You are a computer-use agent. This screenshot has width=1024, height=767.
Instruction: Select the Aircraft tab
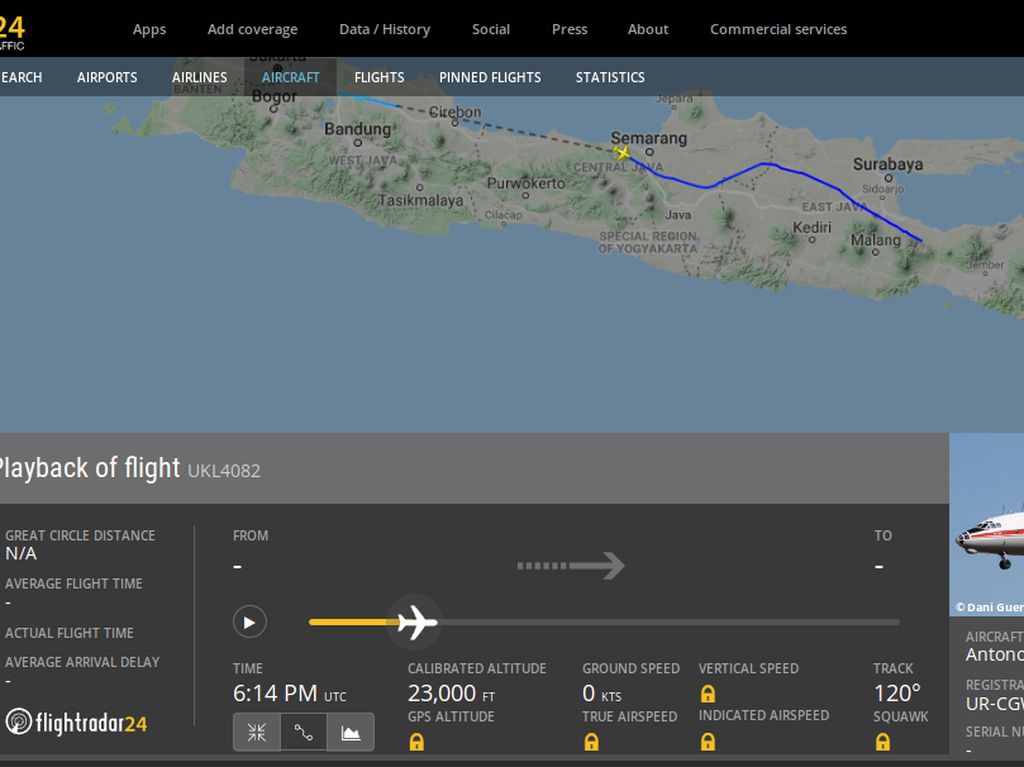point(291,77)
